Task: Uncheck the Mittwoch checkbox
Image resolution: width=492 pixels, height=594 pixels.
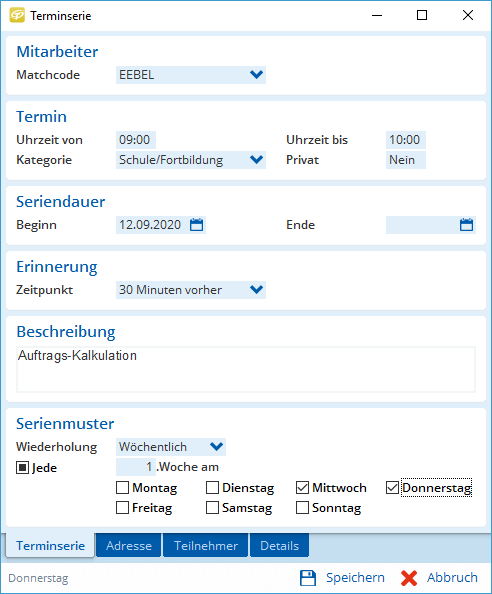Action: [x=302, y=488]
